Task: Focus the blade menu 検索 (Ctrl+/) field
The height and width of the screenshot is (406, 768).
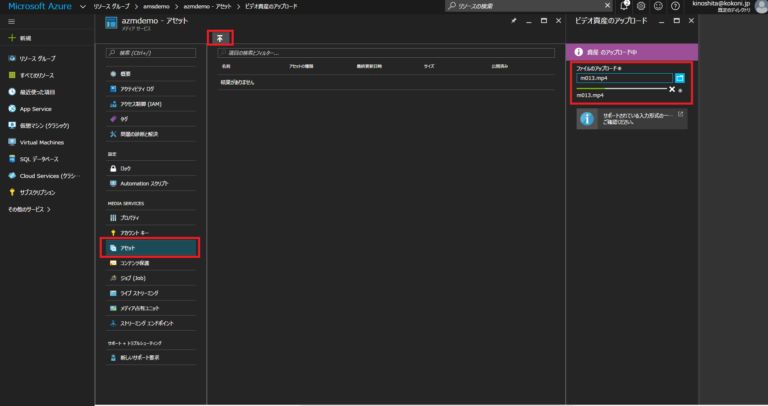Action: tap(151, 52)
